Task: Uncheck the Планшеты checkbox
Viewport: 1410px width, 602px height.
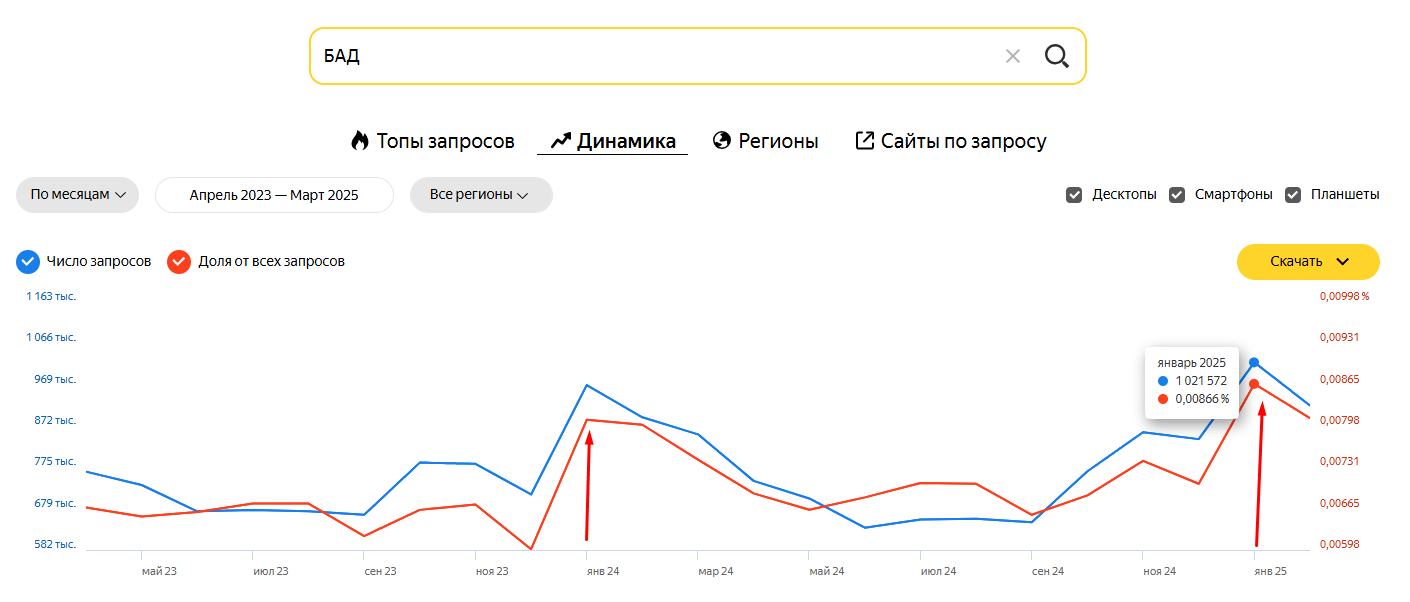Action: (1293, 195)
